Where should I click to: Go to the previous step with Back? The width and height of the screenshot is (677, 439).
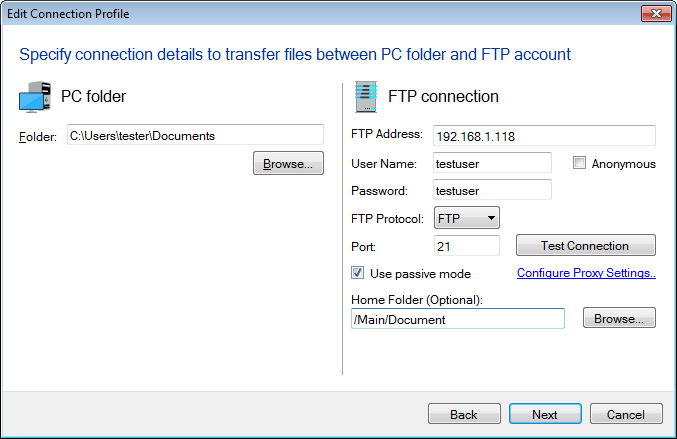464,414
